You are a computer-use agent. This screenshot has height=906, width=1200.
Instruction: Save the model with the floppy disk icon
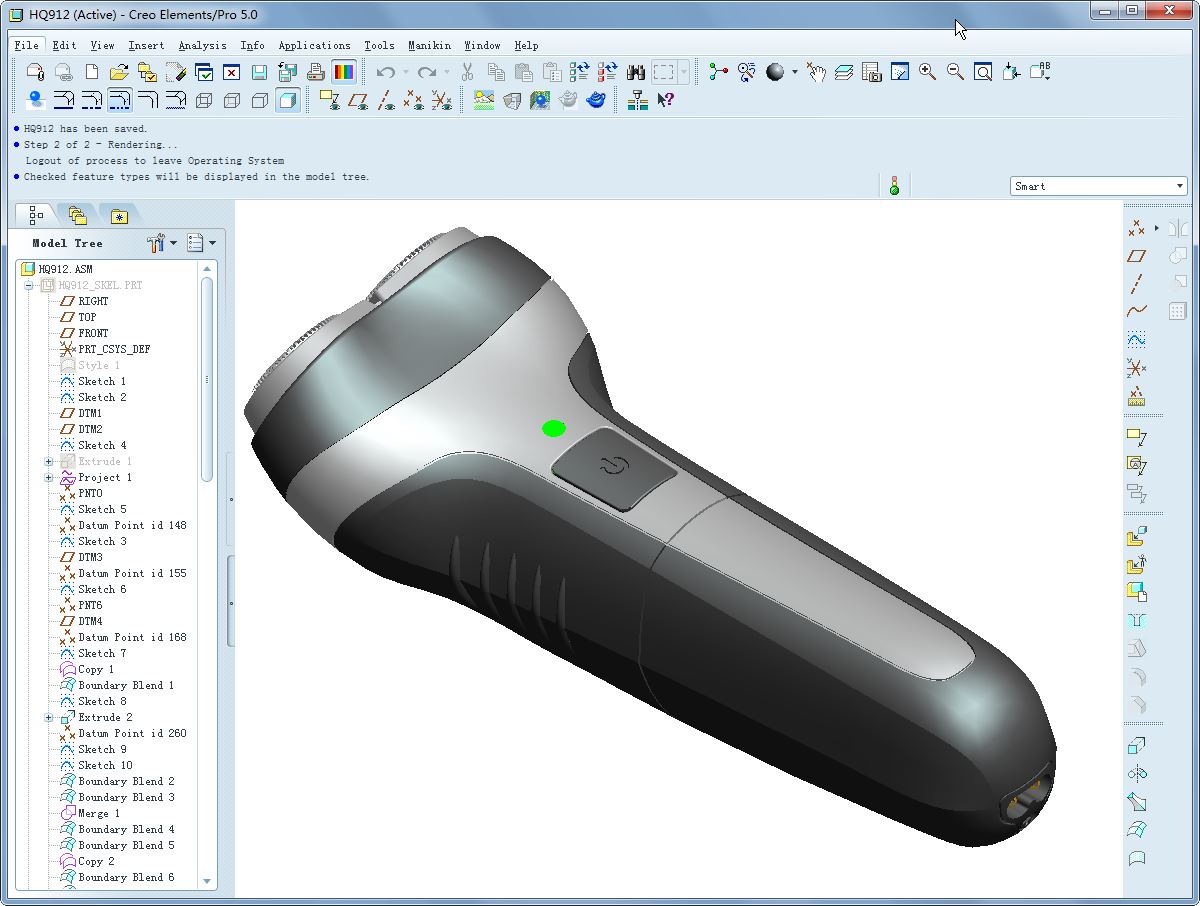point(259,72)
